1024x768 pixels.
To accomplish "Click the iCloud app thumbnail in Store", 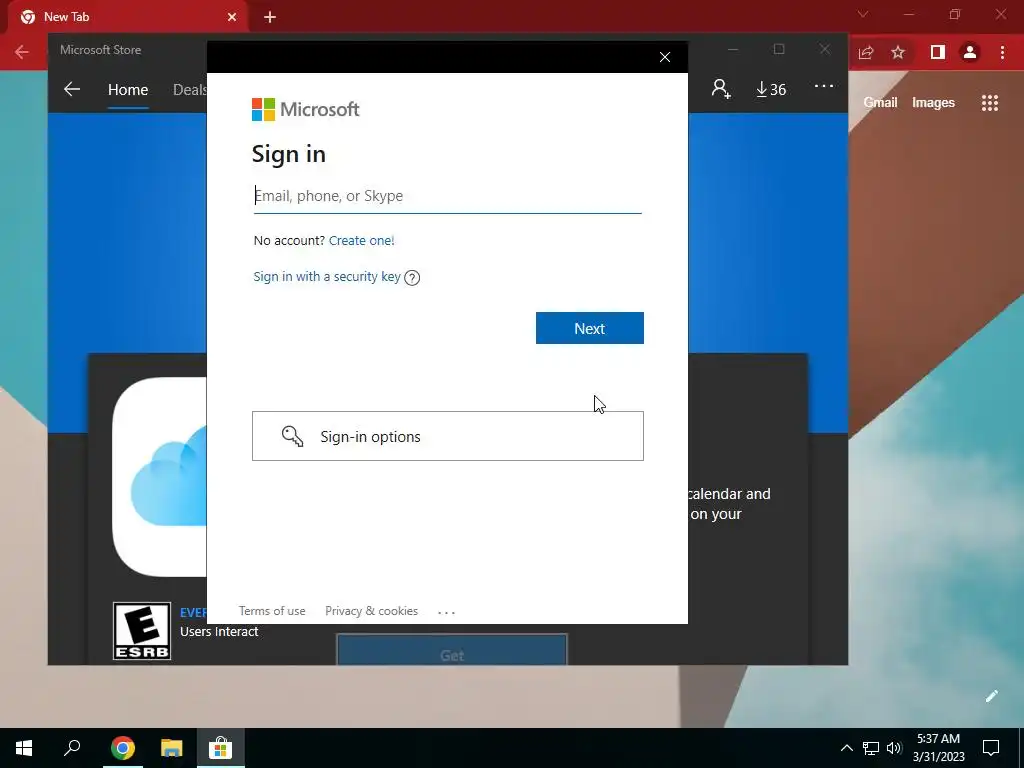I will point(160,477).
